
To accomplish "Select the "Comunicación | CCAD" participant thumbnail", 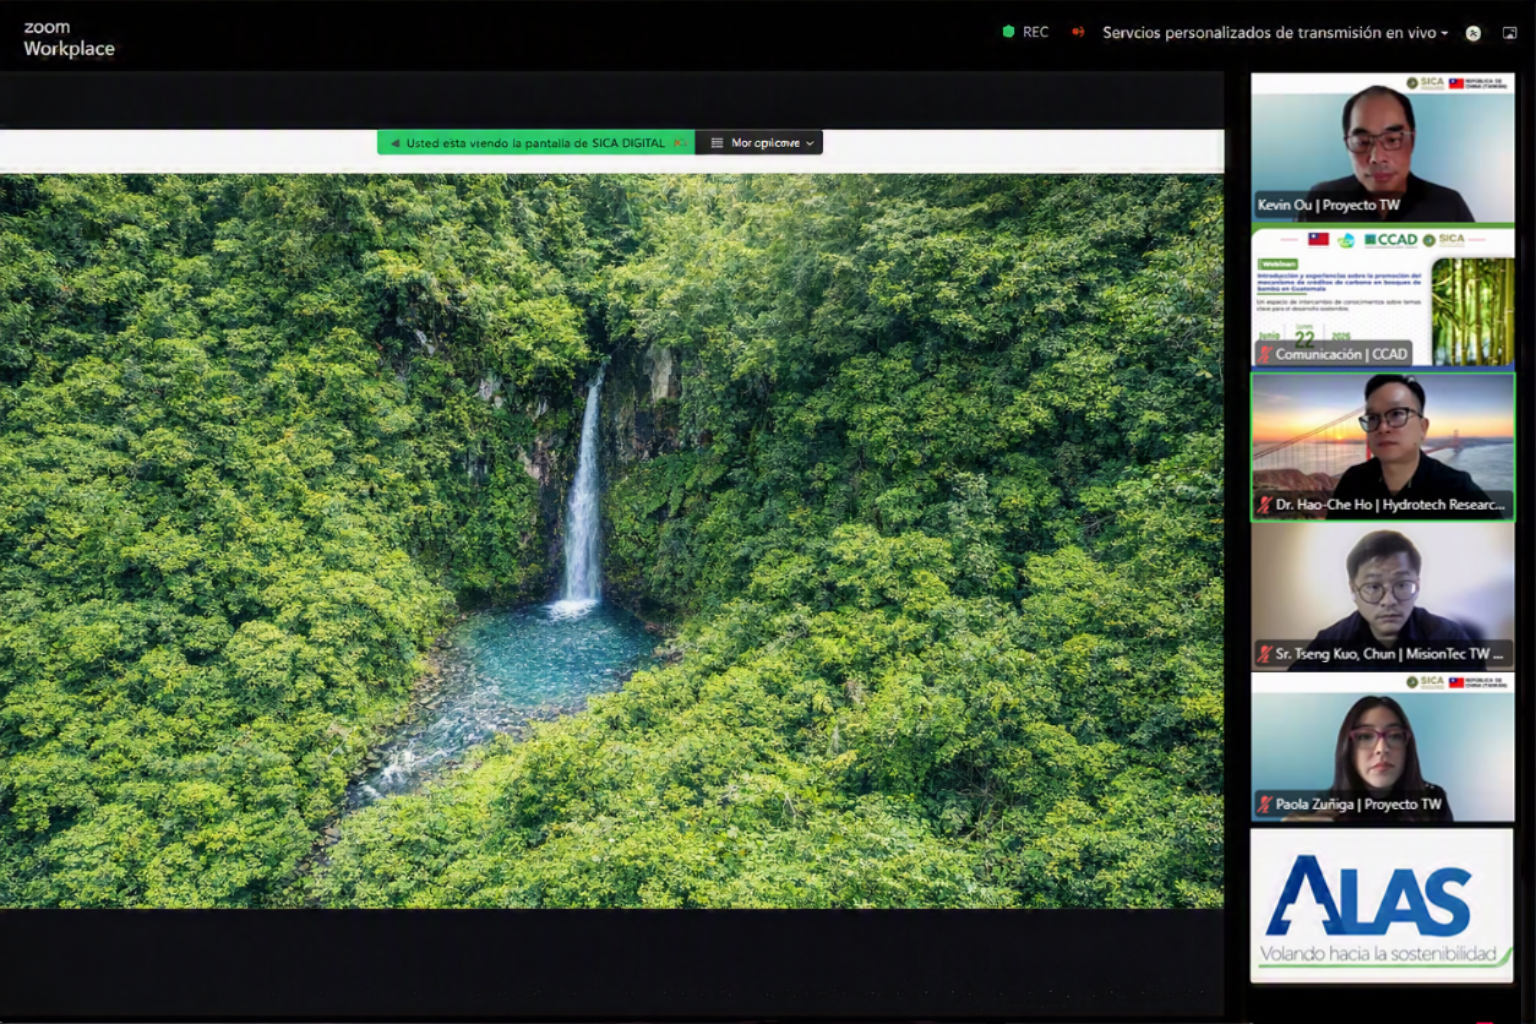I will click(1382, 297).
